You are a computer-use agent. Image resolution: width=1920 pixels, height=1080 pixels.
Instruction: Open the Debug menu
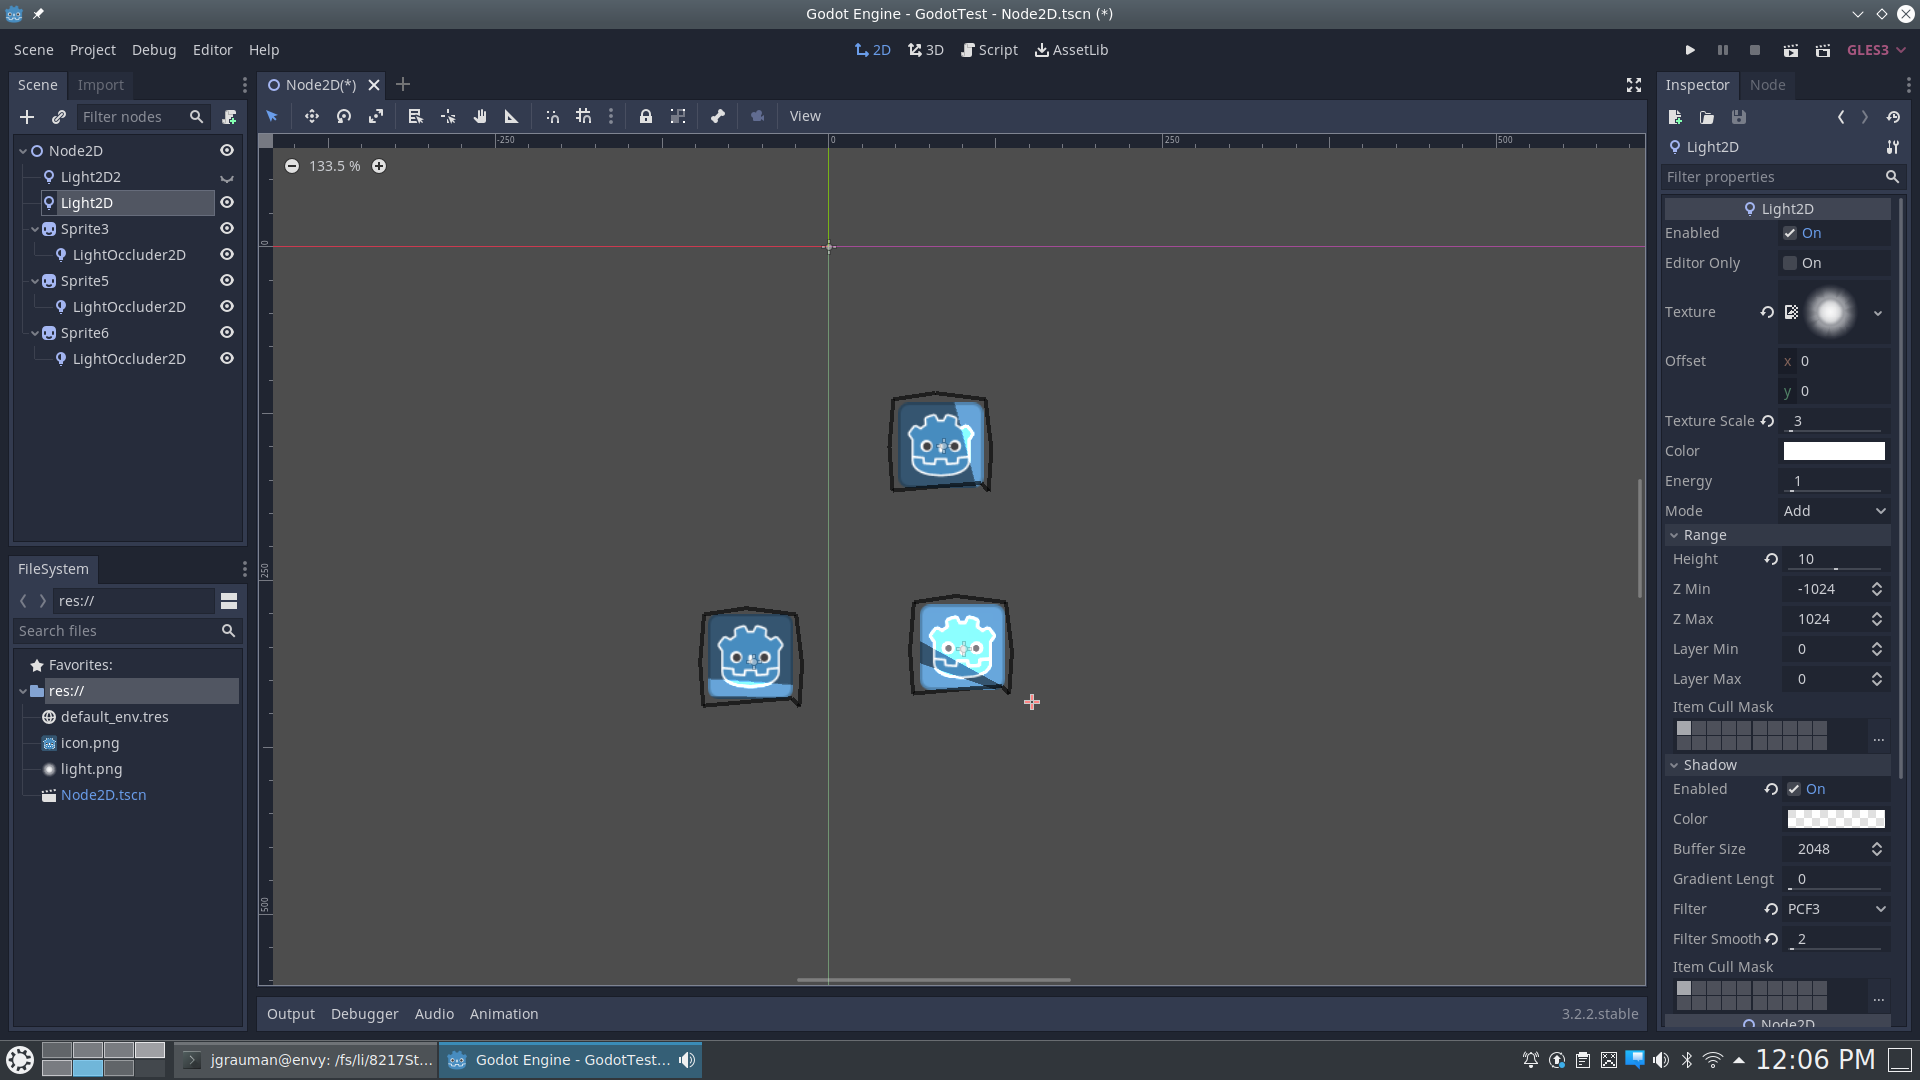pos(152,50)
